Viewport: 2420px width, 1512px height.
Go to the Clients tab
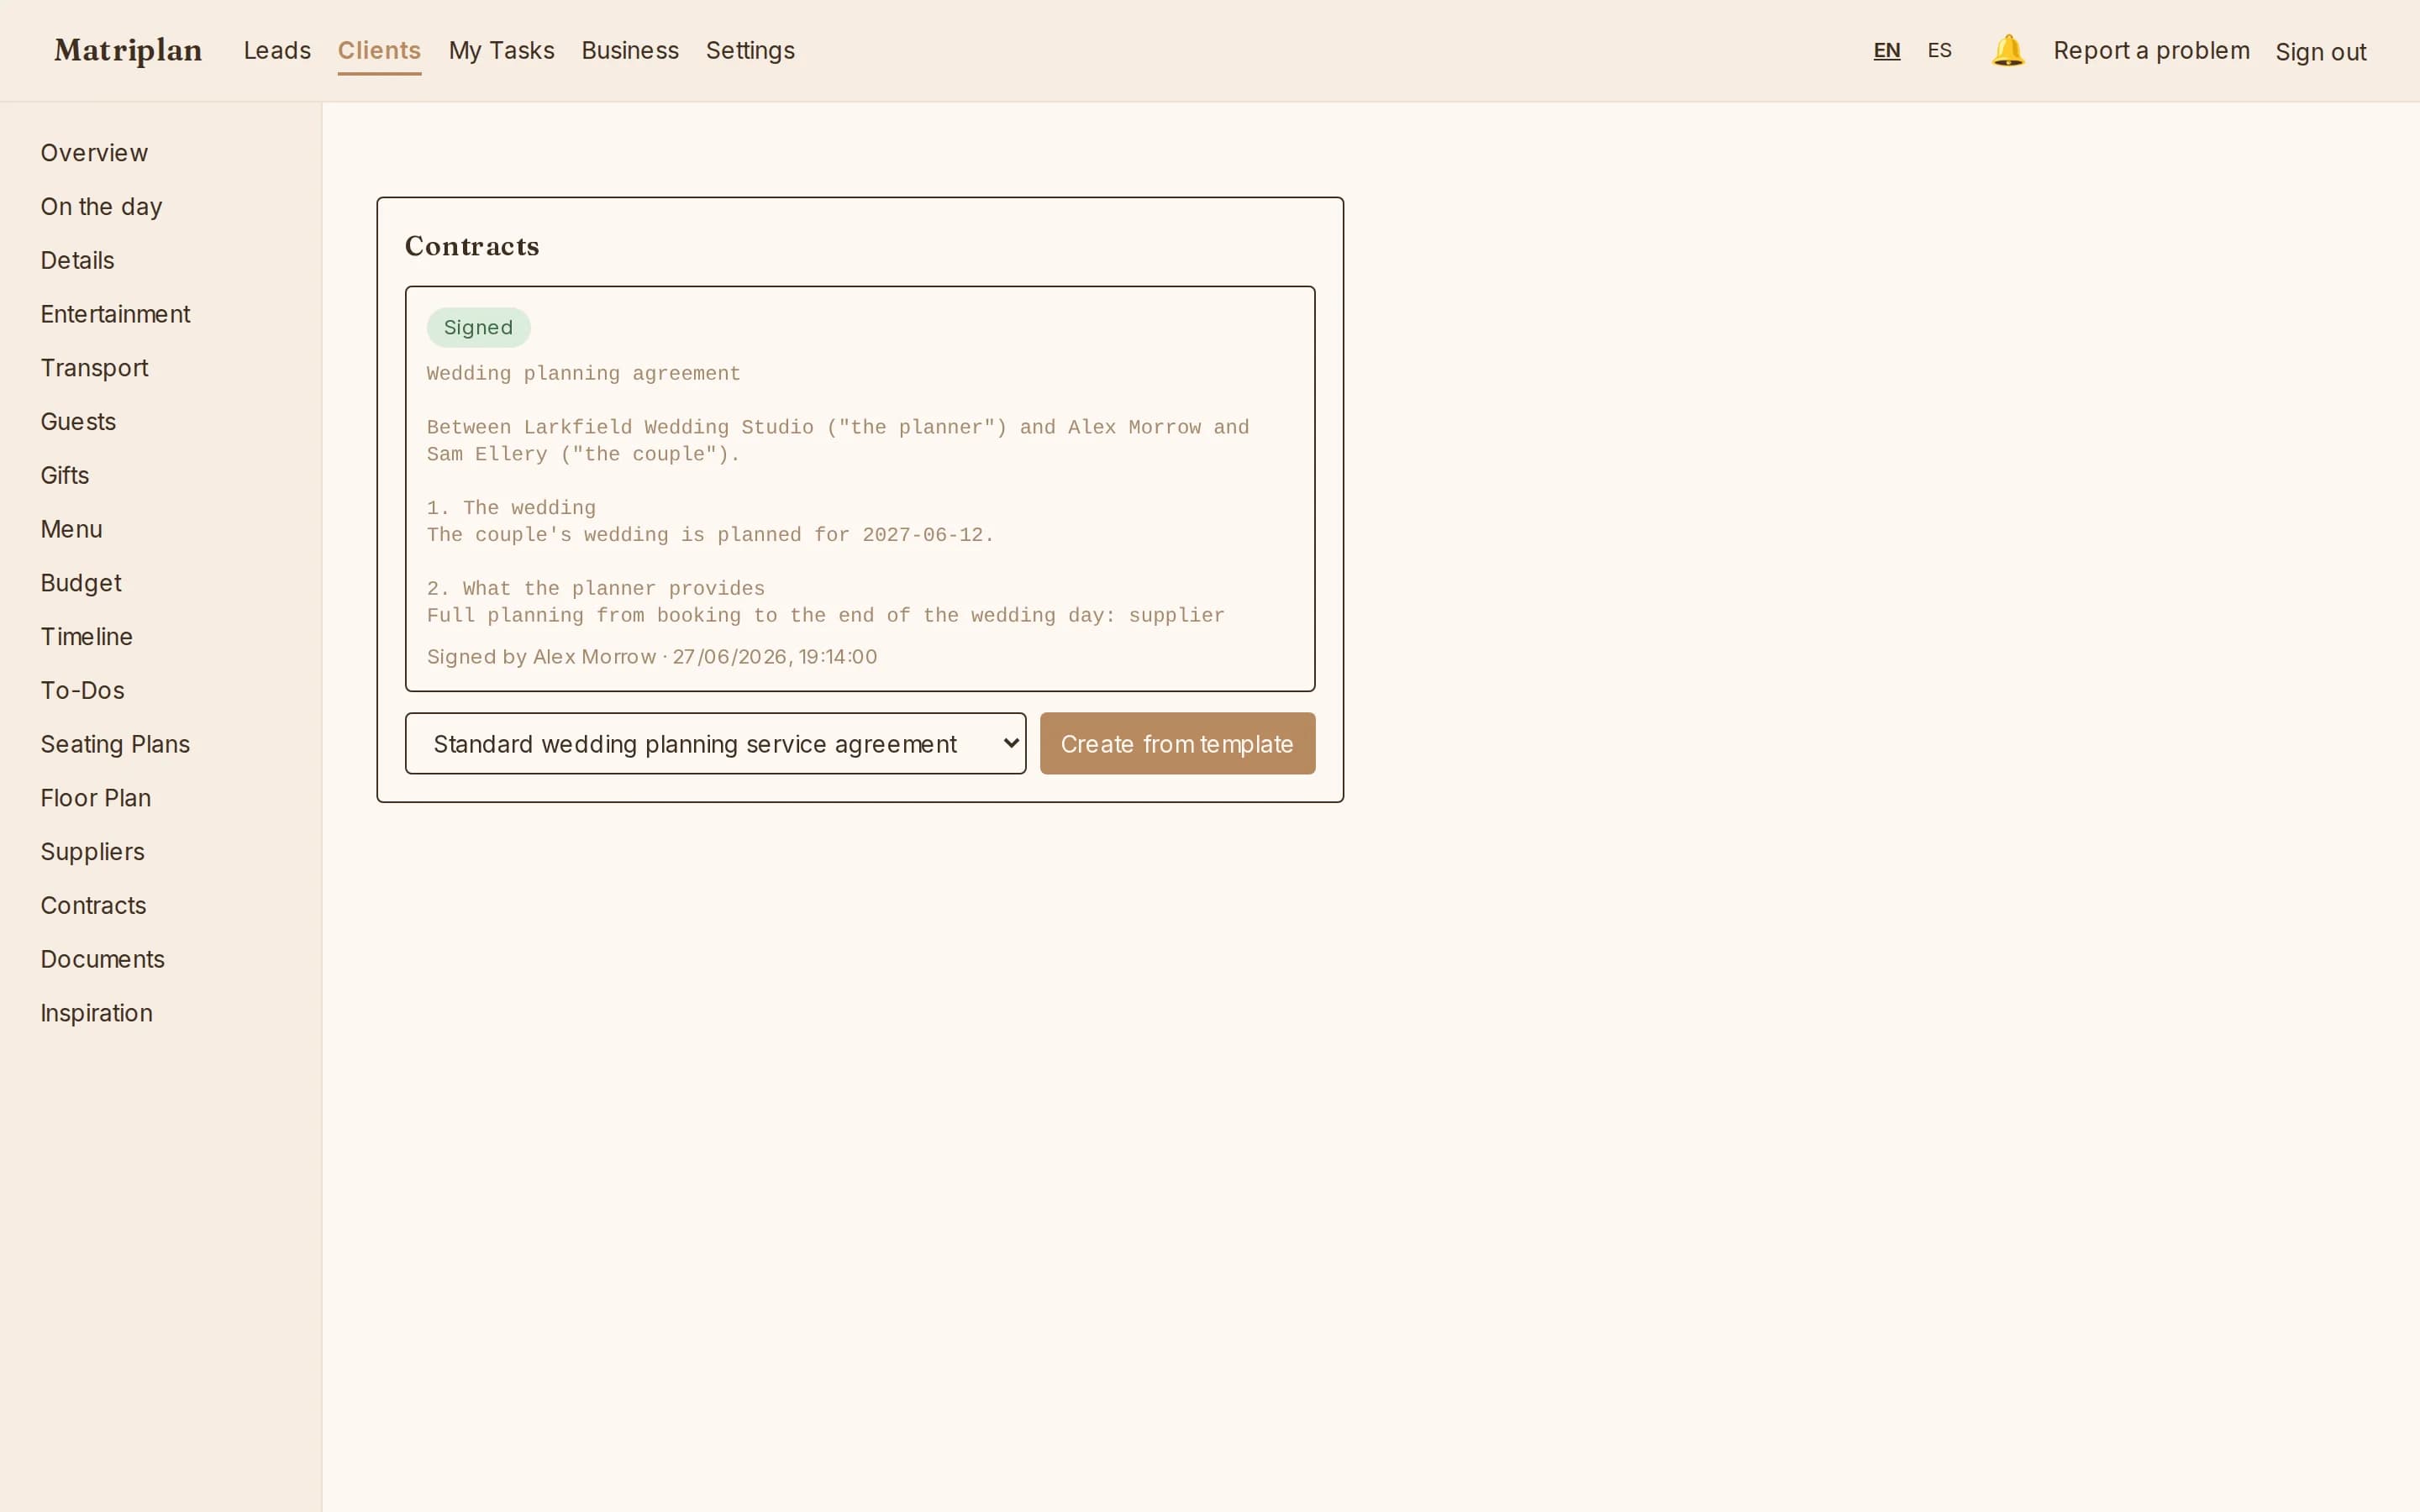pos(379,50)
